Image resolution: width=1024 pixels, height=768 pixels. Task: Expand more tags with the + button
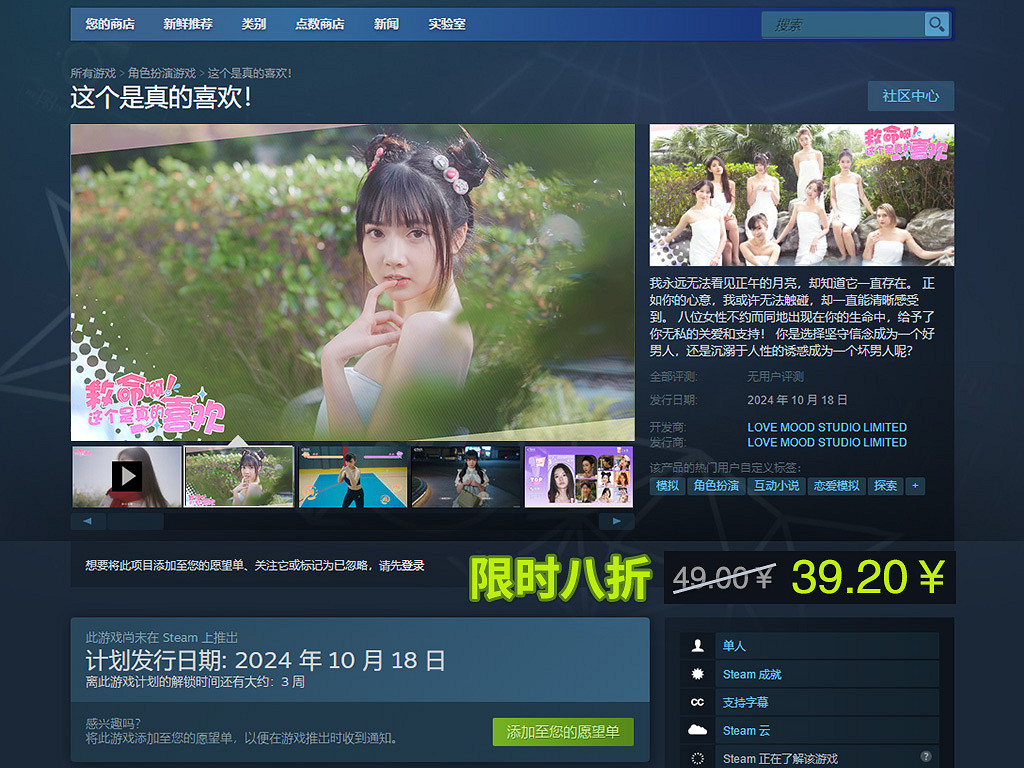[x=915, y=486]
